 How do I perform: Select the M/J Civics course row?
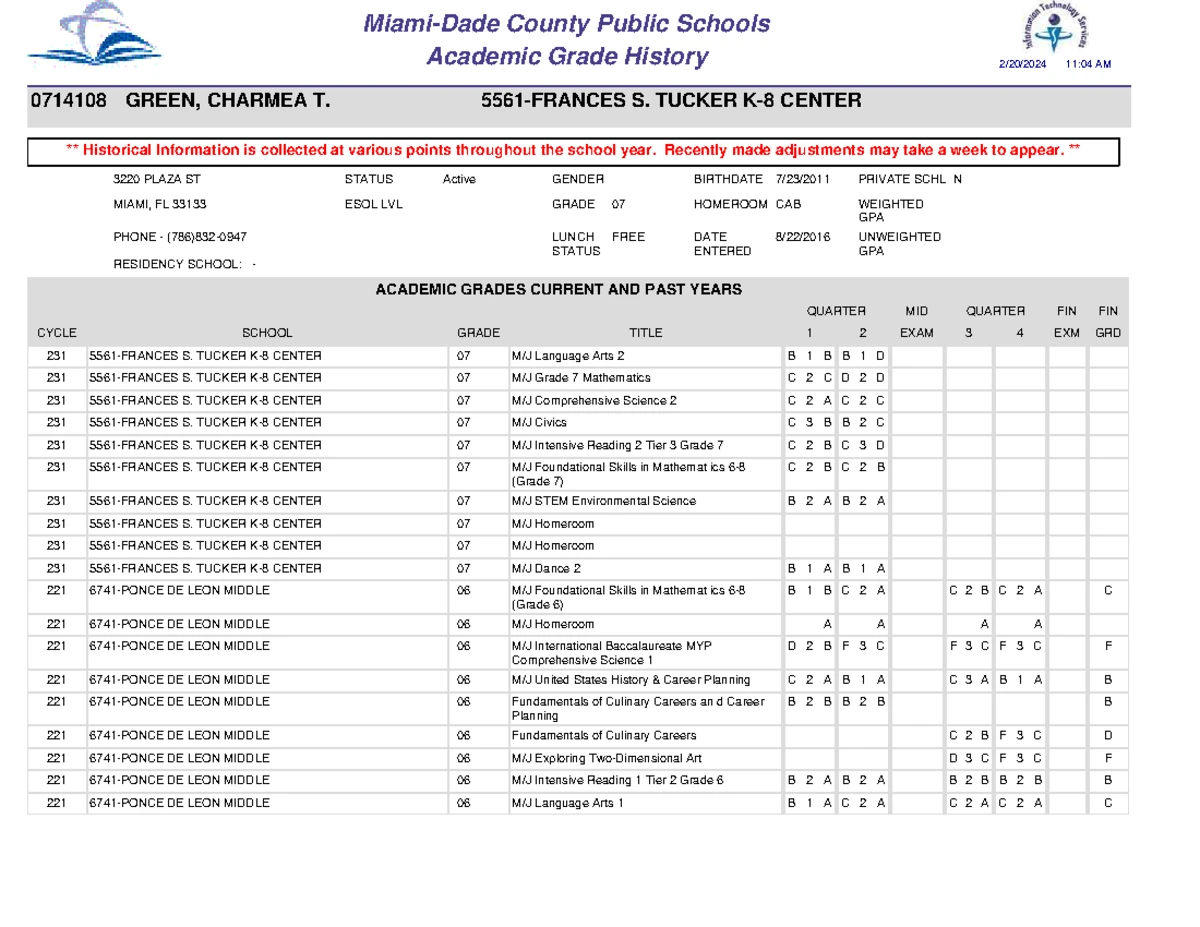point(539,423)
